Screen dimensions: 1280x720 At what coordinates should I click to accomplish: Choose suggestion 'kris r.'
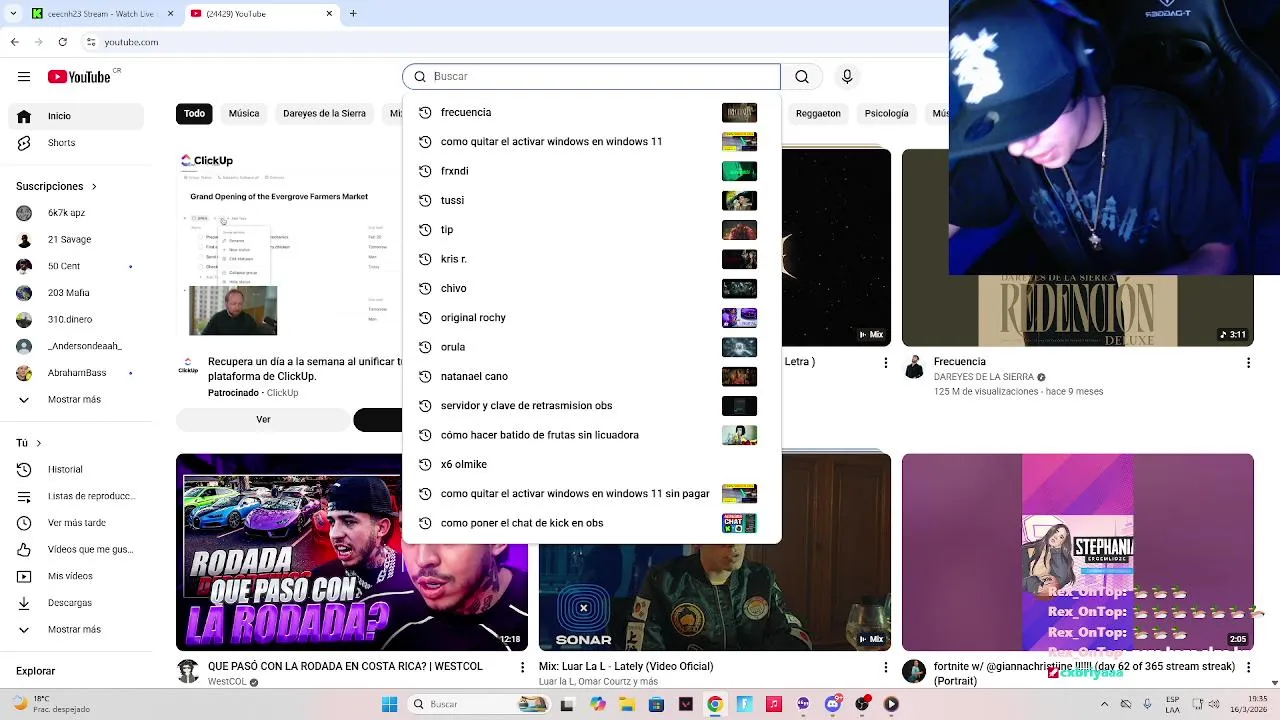(591, 259)
